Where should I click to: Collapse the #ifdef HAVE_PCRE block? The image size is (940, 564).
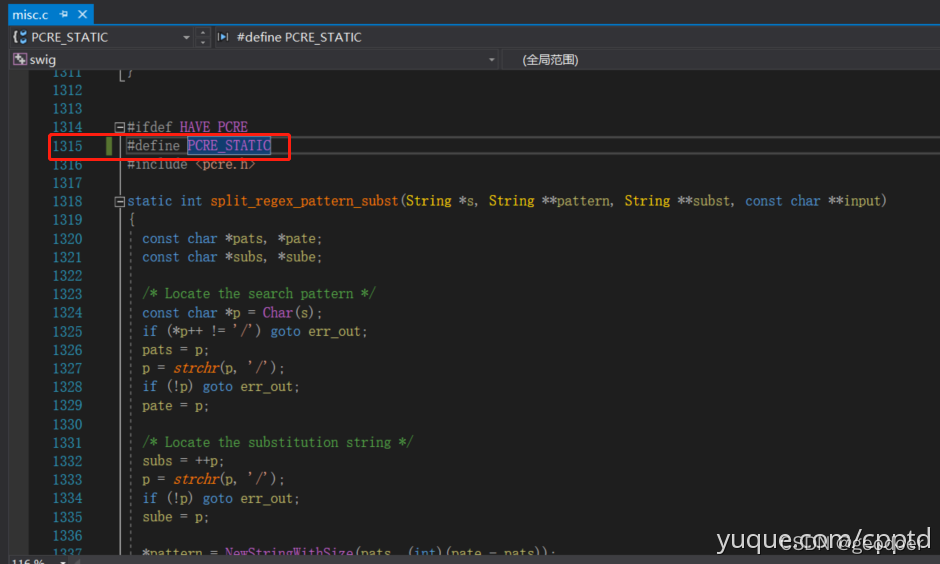point(119,127)
